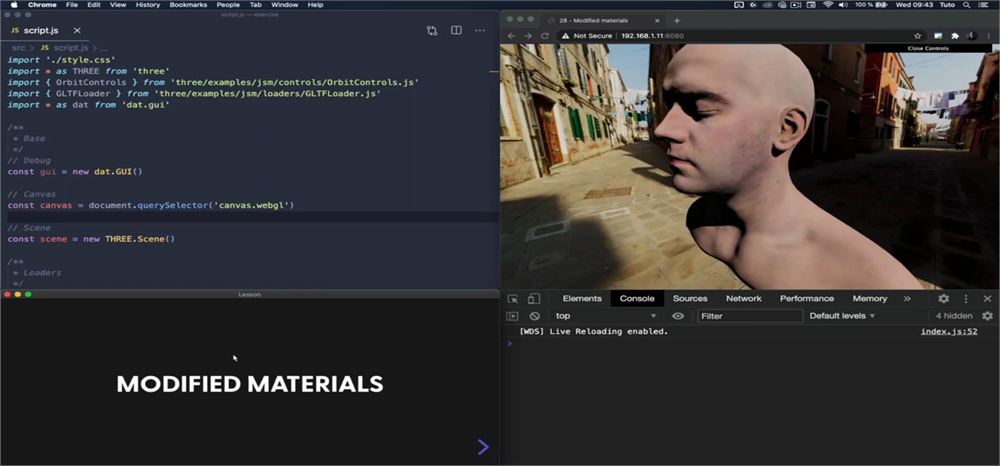Reload the Chrome page

[545, 36]
